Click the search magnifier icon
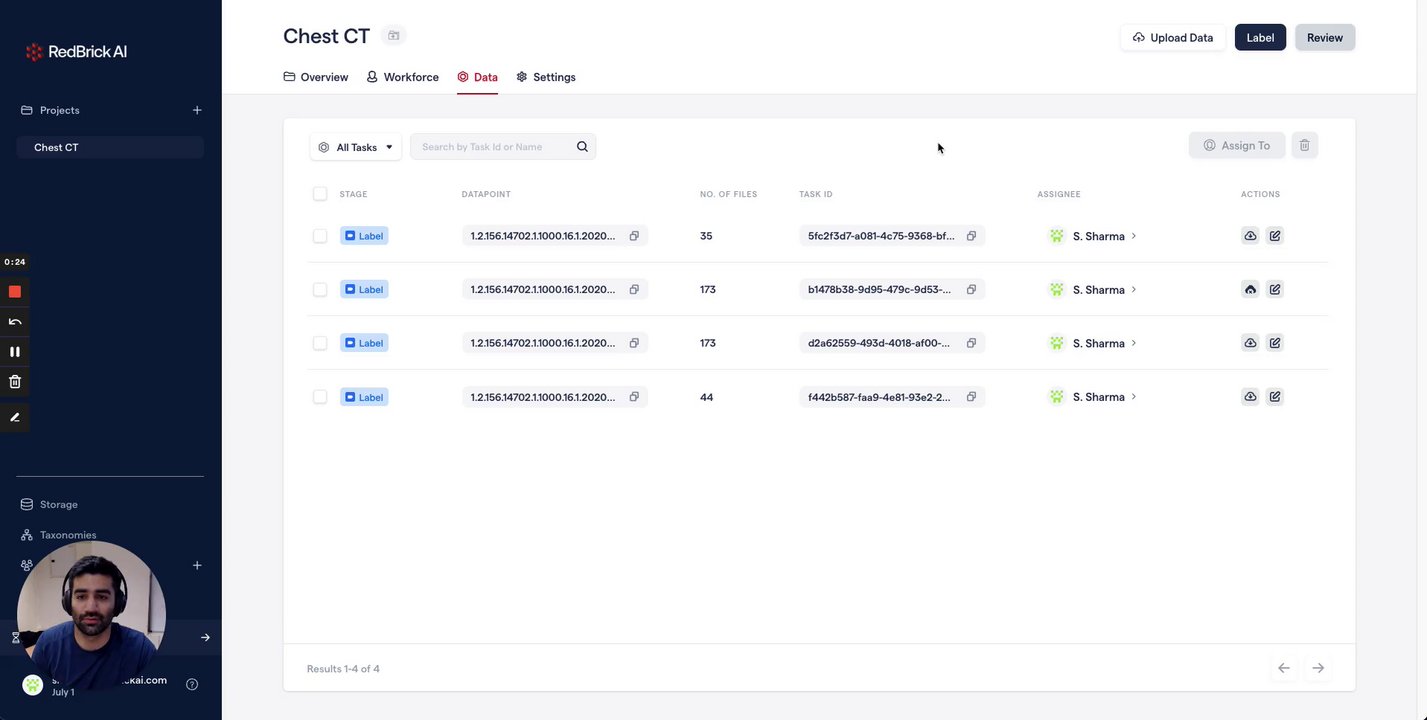The width and height of the screenshot is (1427, 720). tap(582, 147)
